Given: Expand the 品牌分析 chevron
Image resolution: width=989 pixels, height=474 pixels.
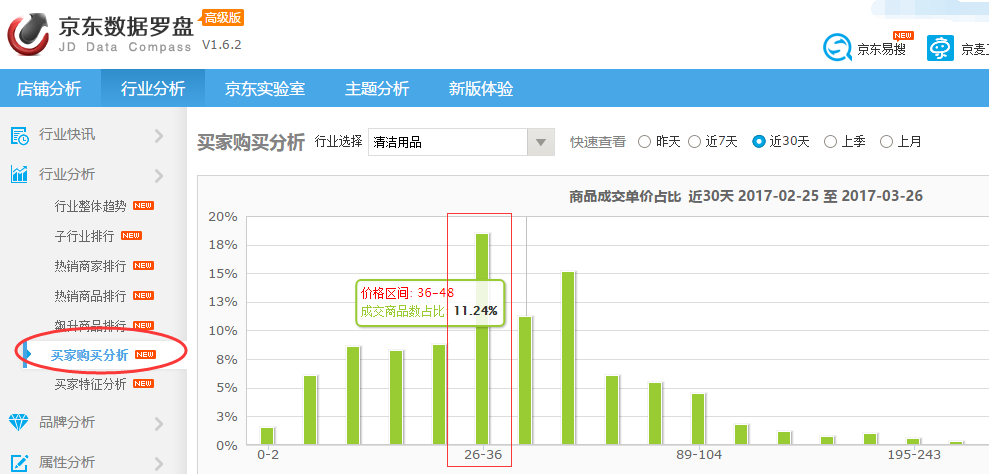Looking at the screenshot, I should point(158,424).
